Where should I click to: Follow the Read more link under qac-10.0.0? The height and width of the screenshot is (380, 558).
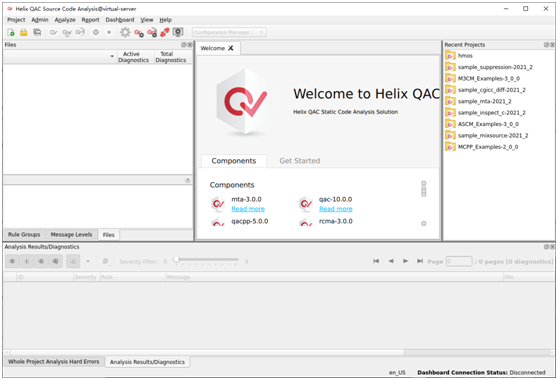(x=336, y=209)
